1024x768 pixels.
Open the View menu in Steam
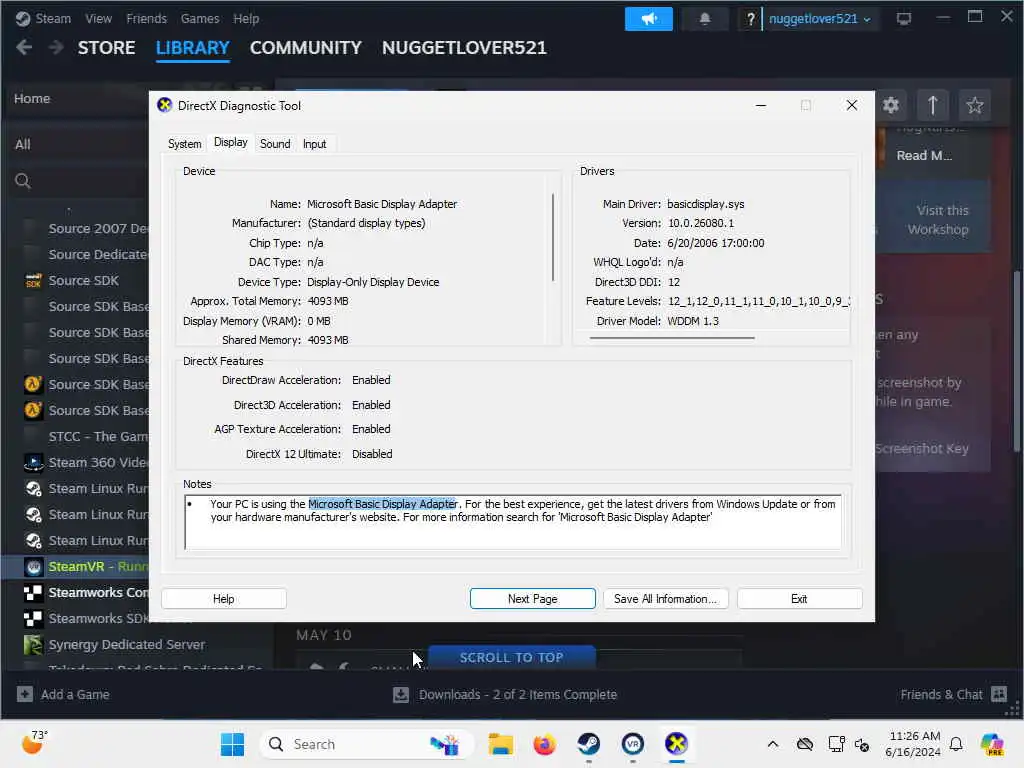(99, 19)
